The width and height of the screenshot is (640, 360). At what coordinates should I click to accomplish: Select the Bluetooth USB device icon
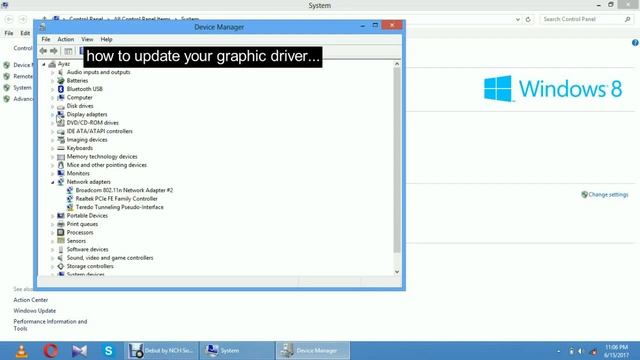[x=61, y=89]
